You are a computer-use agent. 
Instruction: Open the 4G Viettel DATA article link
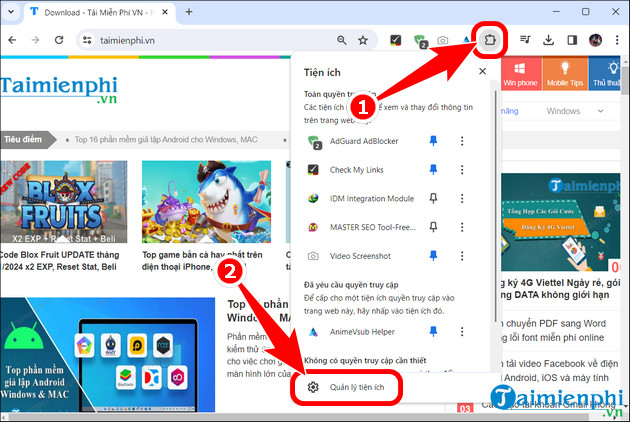tap(560, 289)
